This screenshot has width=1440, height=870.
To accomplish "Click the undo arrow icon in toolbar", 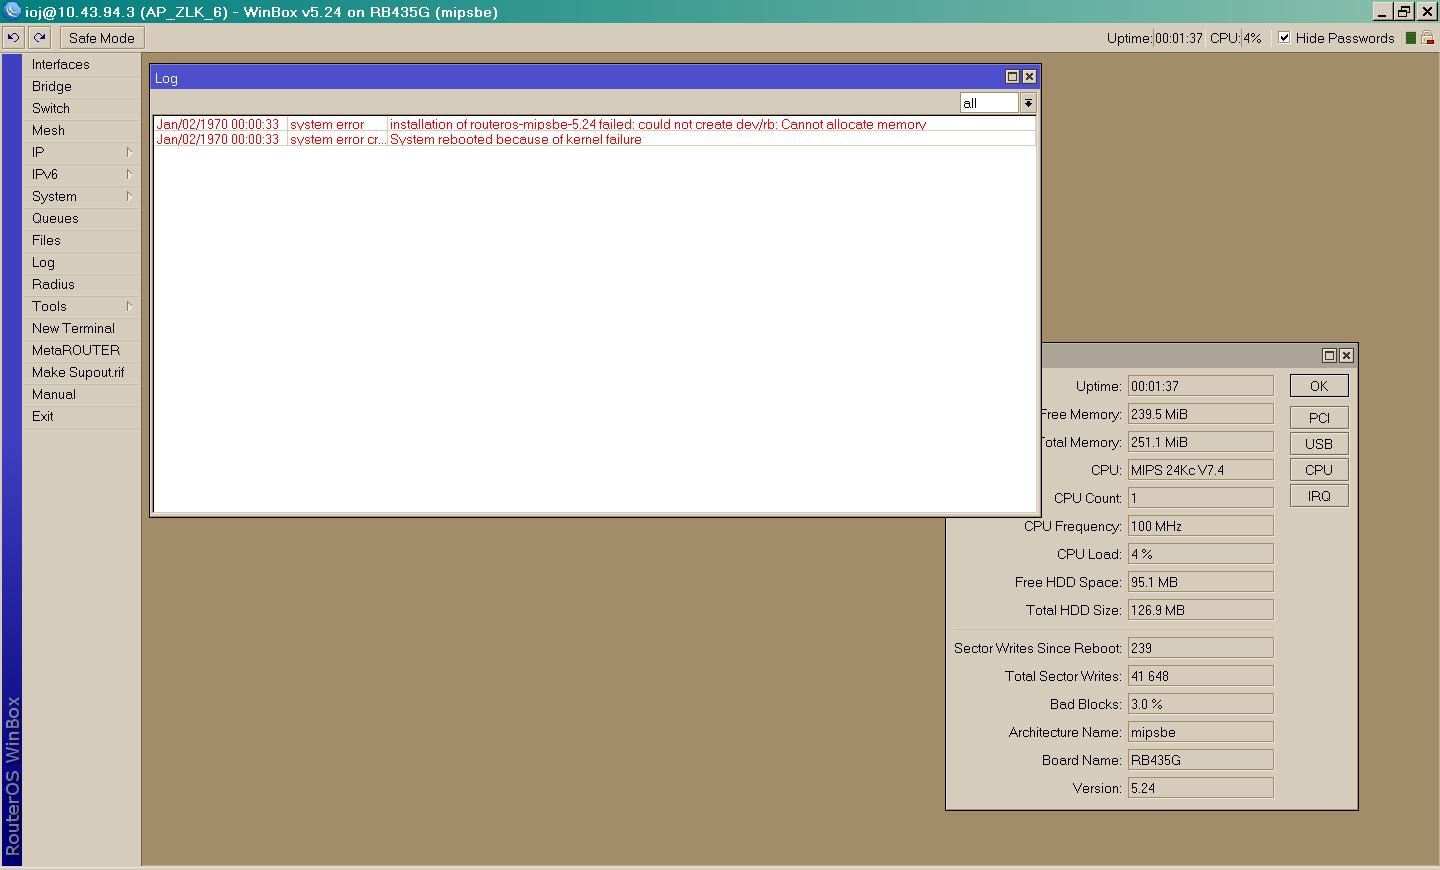I will (x=13, y=38).
